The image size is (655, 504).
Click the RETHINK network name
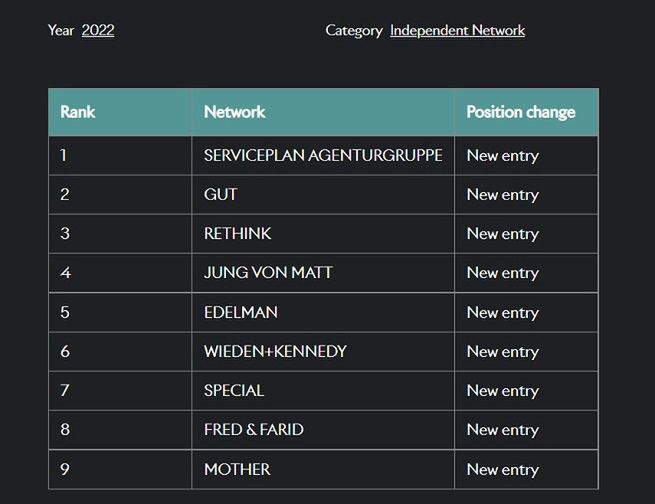pyautogui.click(x=238, y=233)
